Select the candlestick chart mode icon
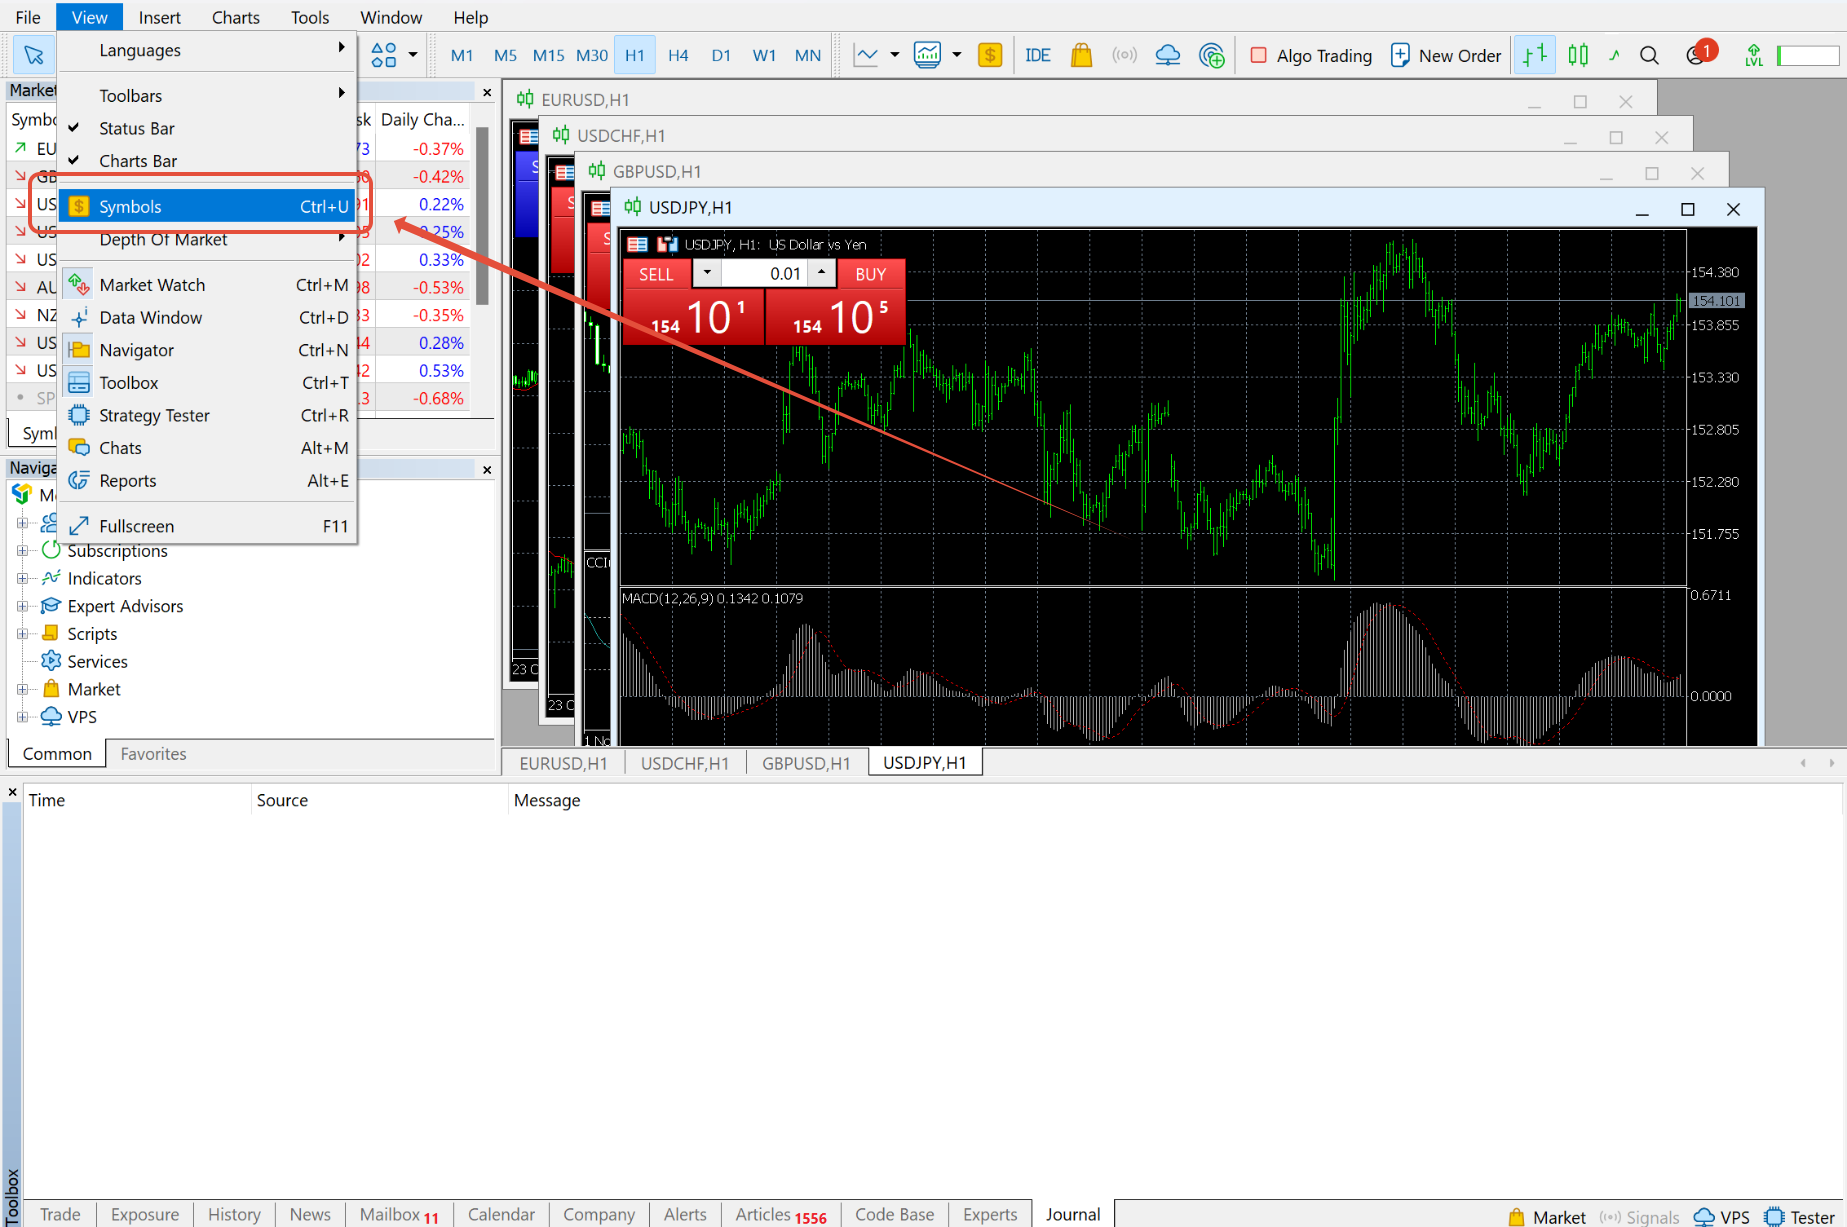Screen dimensions: 1847x1227 1578,55
